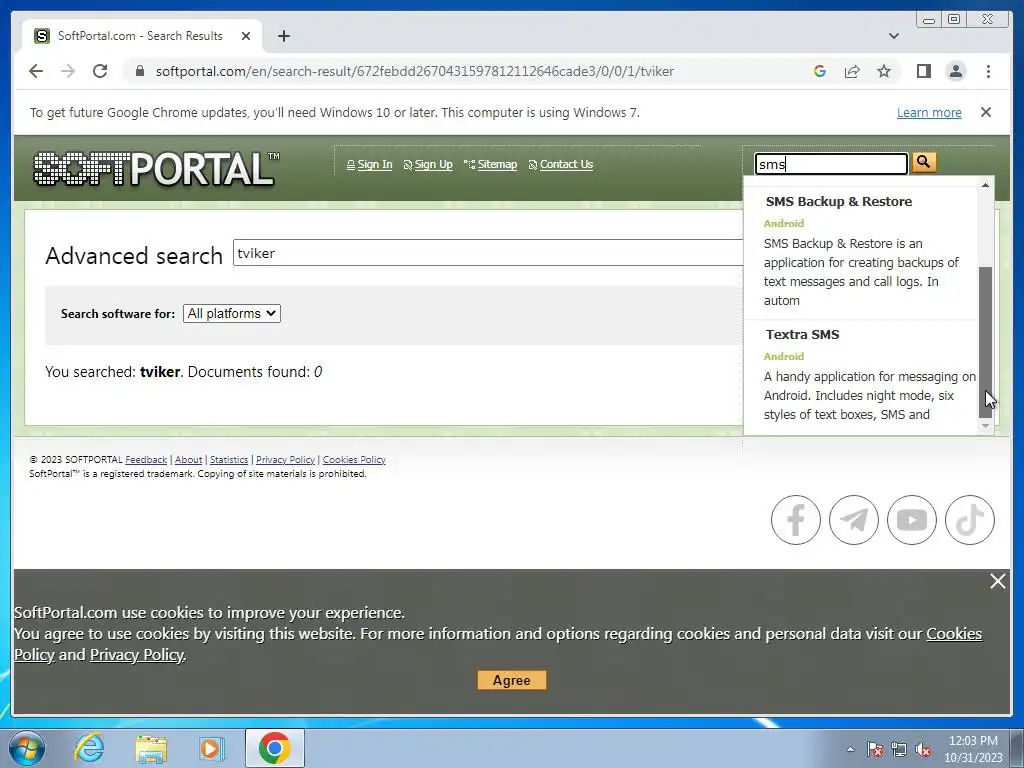The image size is (1024, 768).
Task: Open the About footer link
Action: (x=188, y=460)
